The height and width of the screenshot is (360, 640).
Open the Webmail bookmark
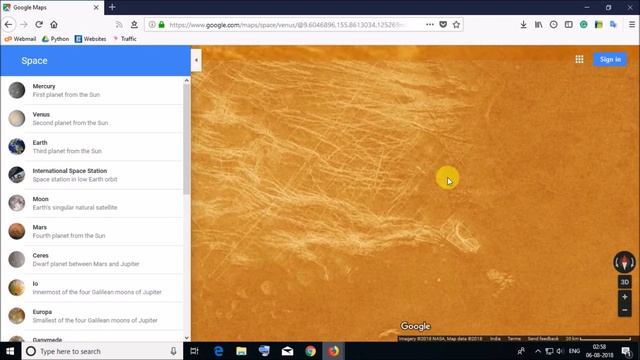tap(20, 39)
